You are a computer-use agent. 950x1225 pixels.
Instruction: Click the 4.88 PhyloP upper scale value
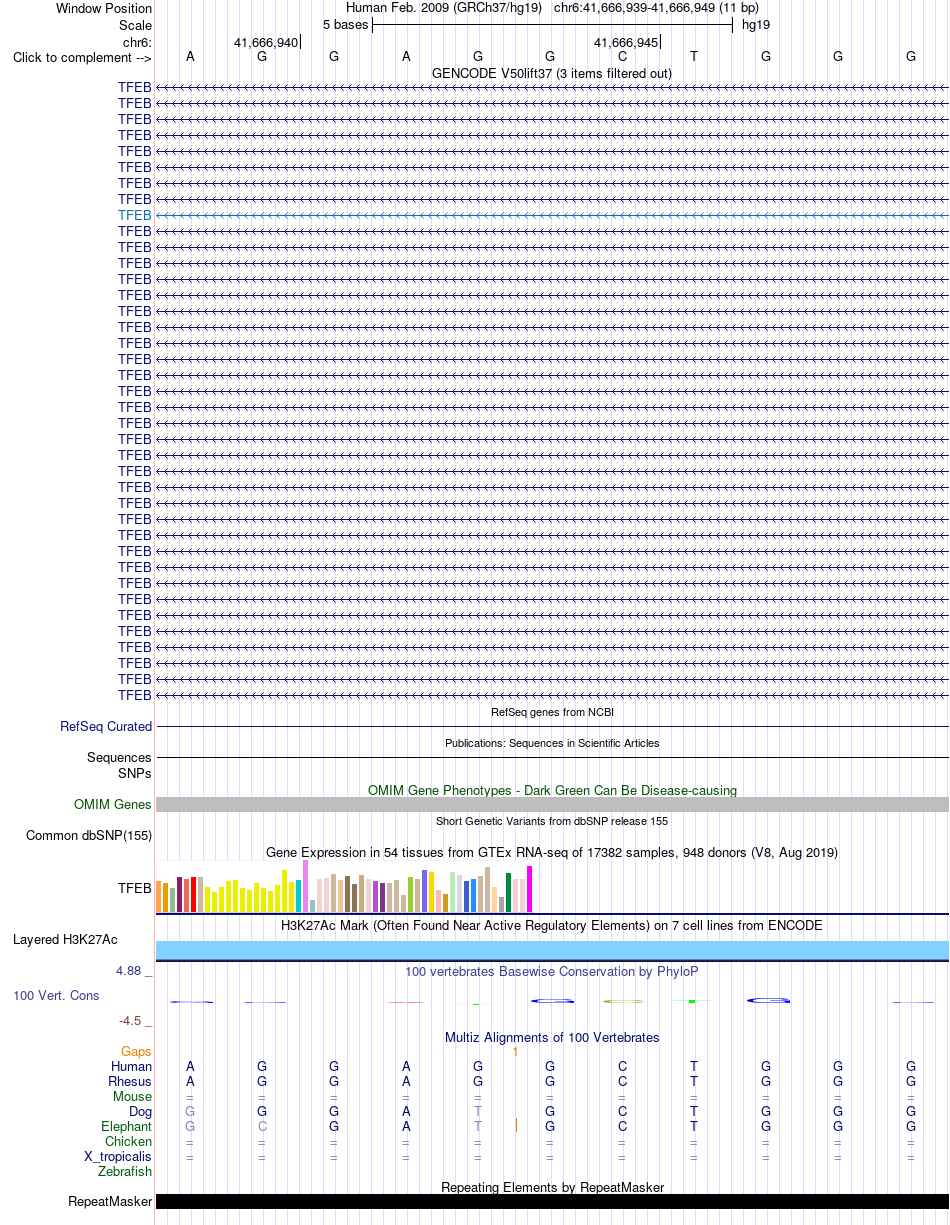pos(134,971)
